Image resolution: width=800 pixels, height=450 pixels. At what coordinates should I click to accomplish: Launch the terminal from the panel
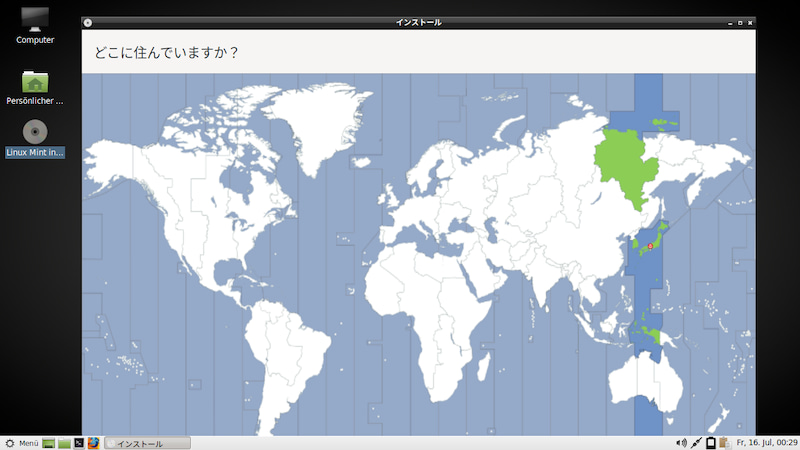point(79,443)
